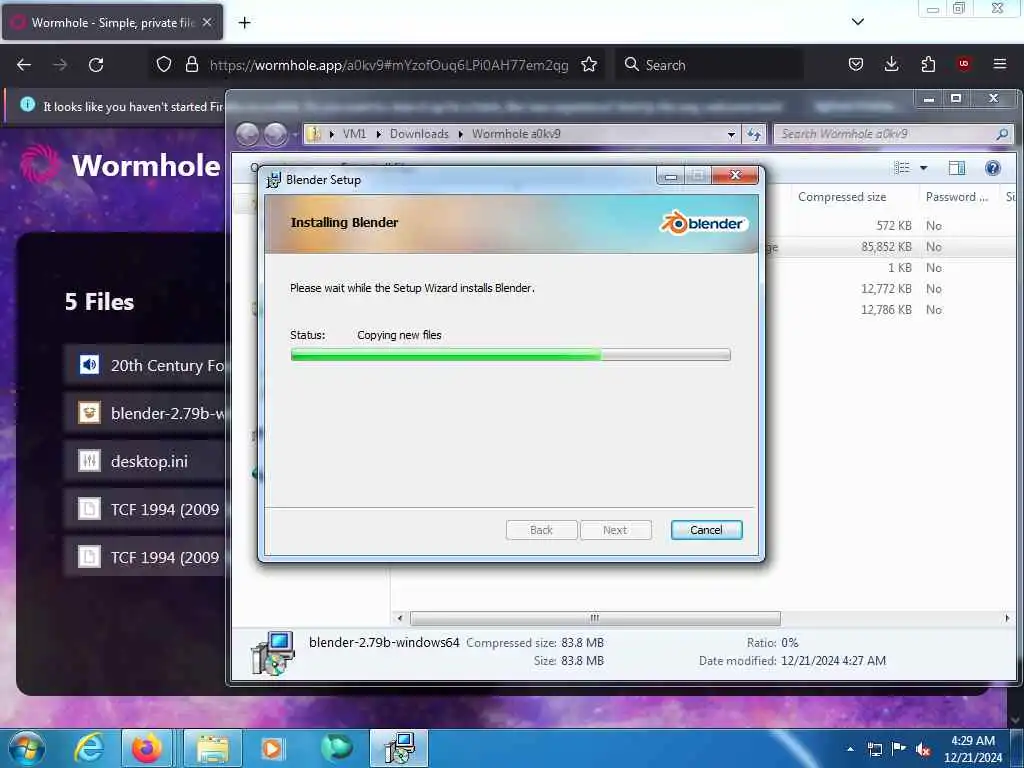
Task: Select desktop.ini in Wormhole list
Action: [145, 461]
